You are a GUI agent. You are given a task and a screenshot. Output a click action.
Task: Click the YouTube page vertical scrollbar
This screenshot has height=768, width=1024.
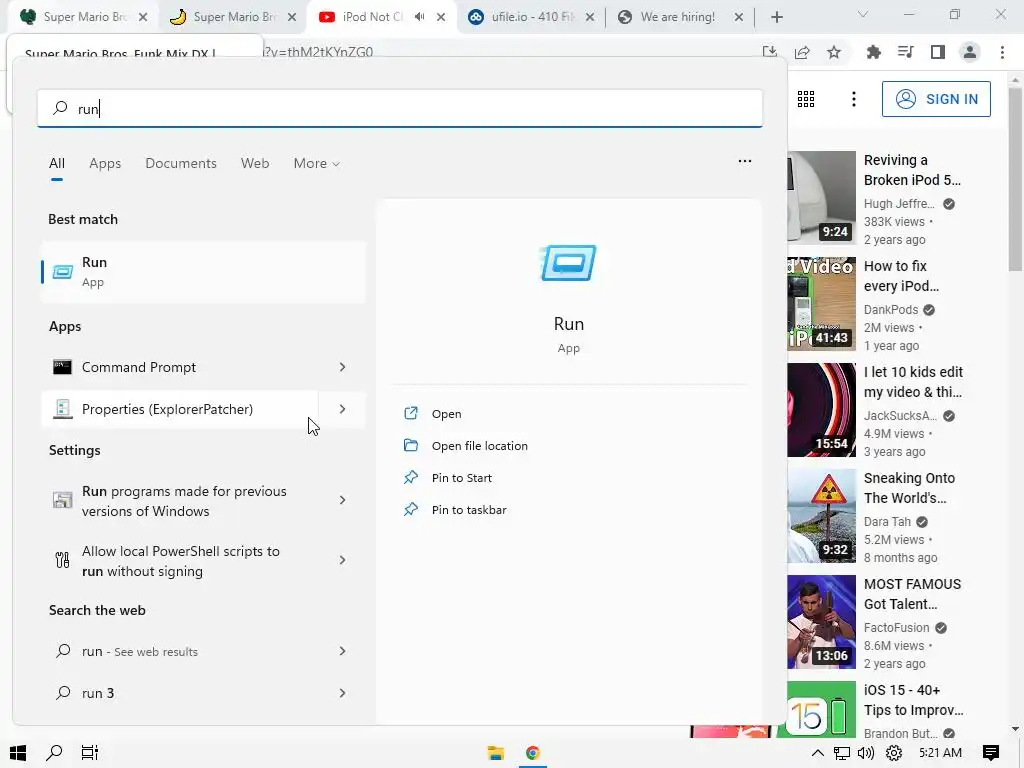[1015, 180]
